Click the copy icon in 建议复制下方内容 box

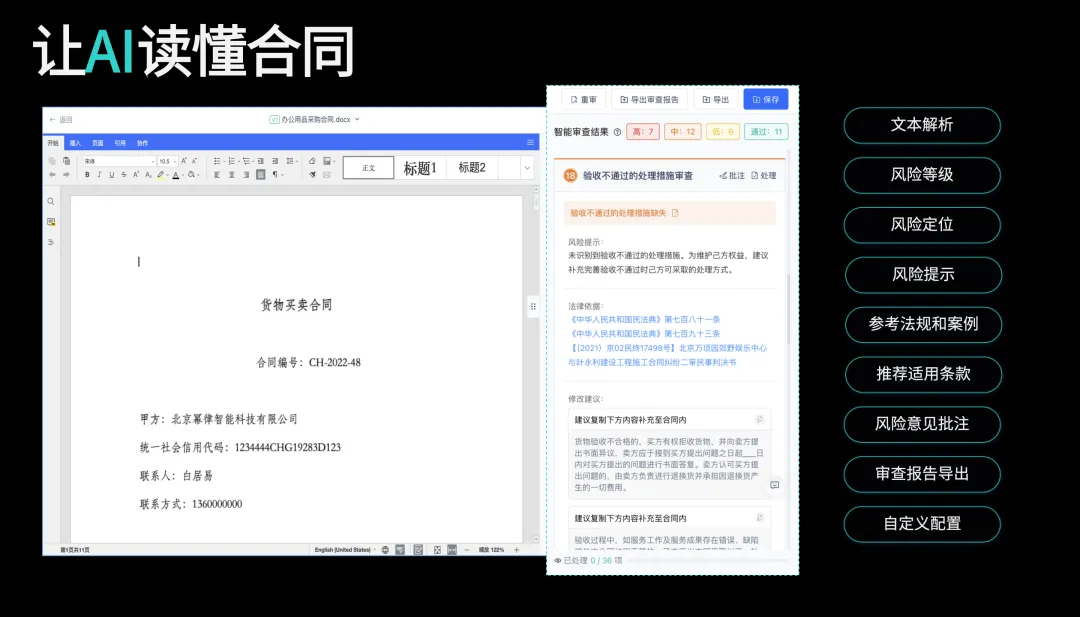pyautogui.click(x=760, y=419)
